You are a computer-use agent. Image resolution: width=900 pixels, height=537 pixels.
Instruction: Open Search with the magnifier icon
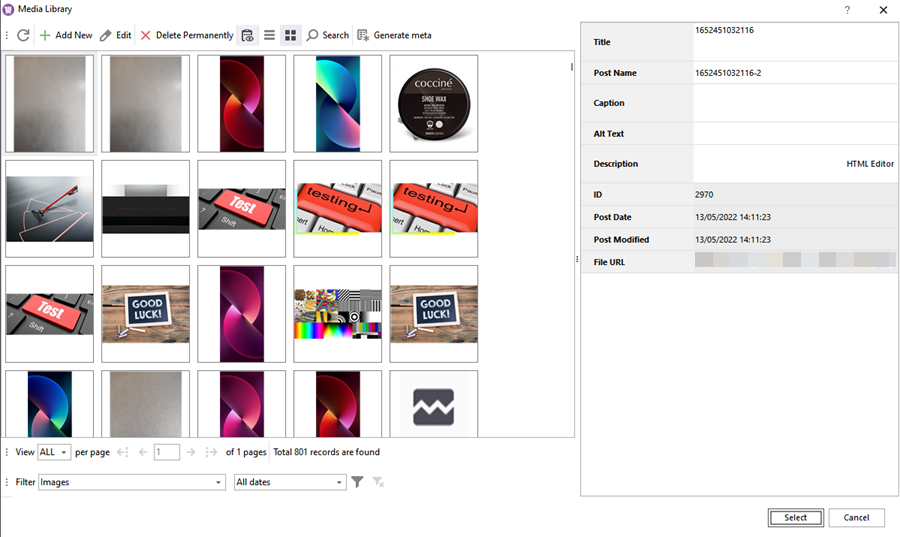313,35
